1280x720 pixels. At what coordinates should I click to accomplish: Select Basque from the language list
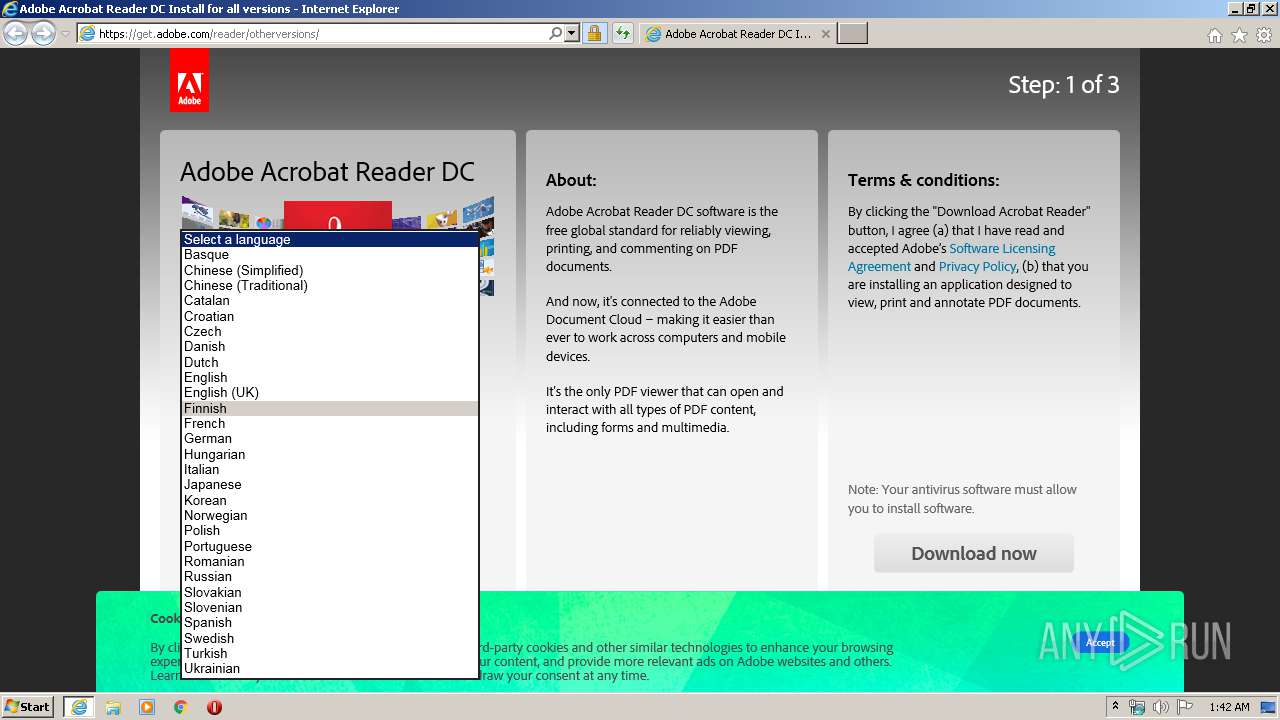[330, 255]
